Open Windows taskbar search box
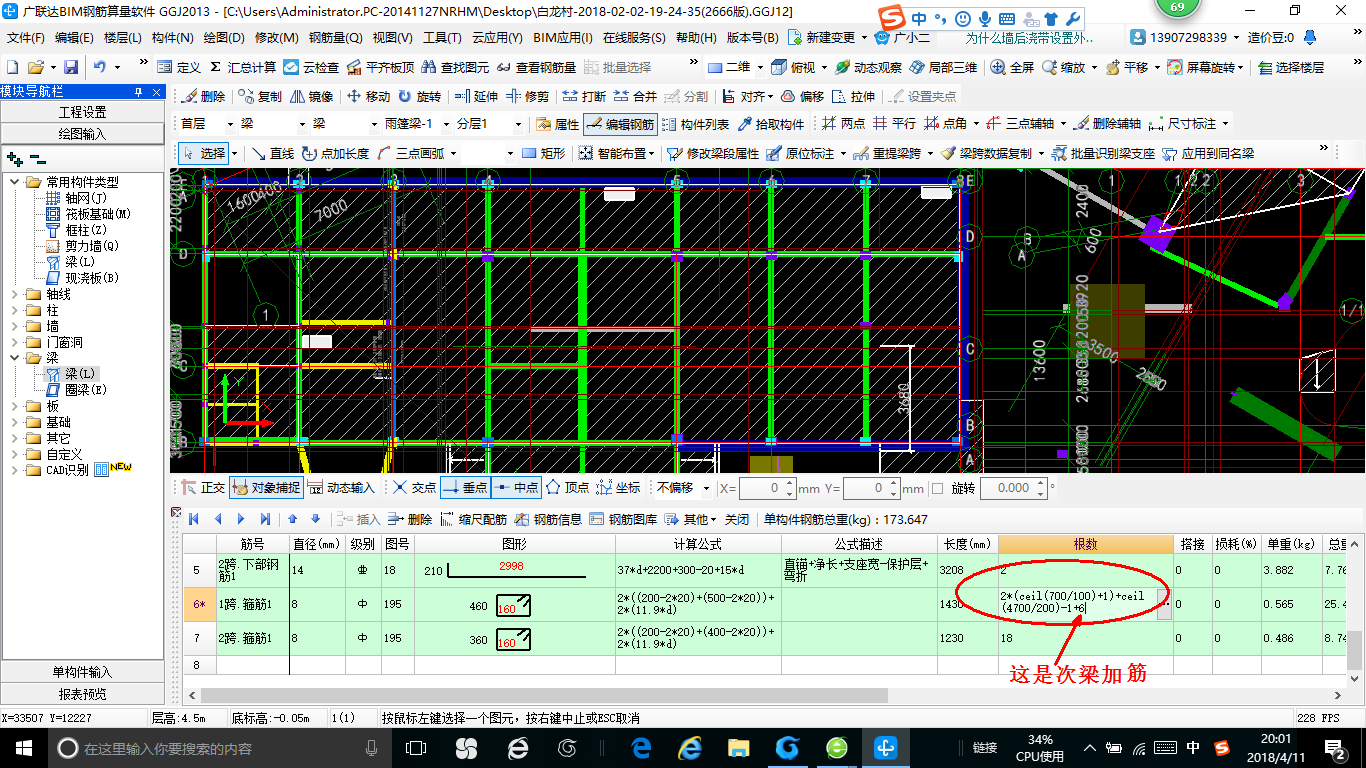 click(218, 748)
